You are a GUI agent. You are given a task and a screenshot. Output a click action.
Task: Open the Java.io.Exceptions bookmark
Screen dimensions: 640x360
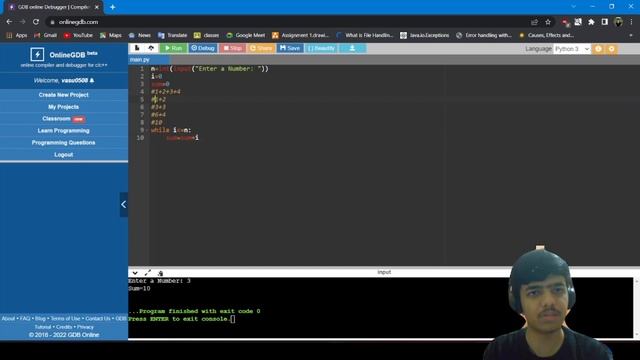[x=425, y=36]
